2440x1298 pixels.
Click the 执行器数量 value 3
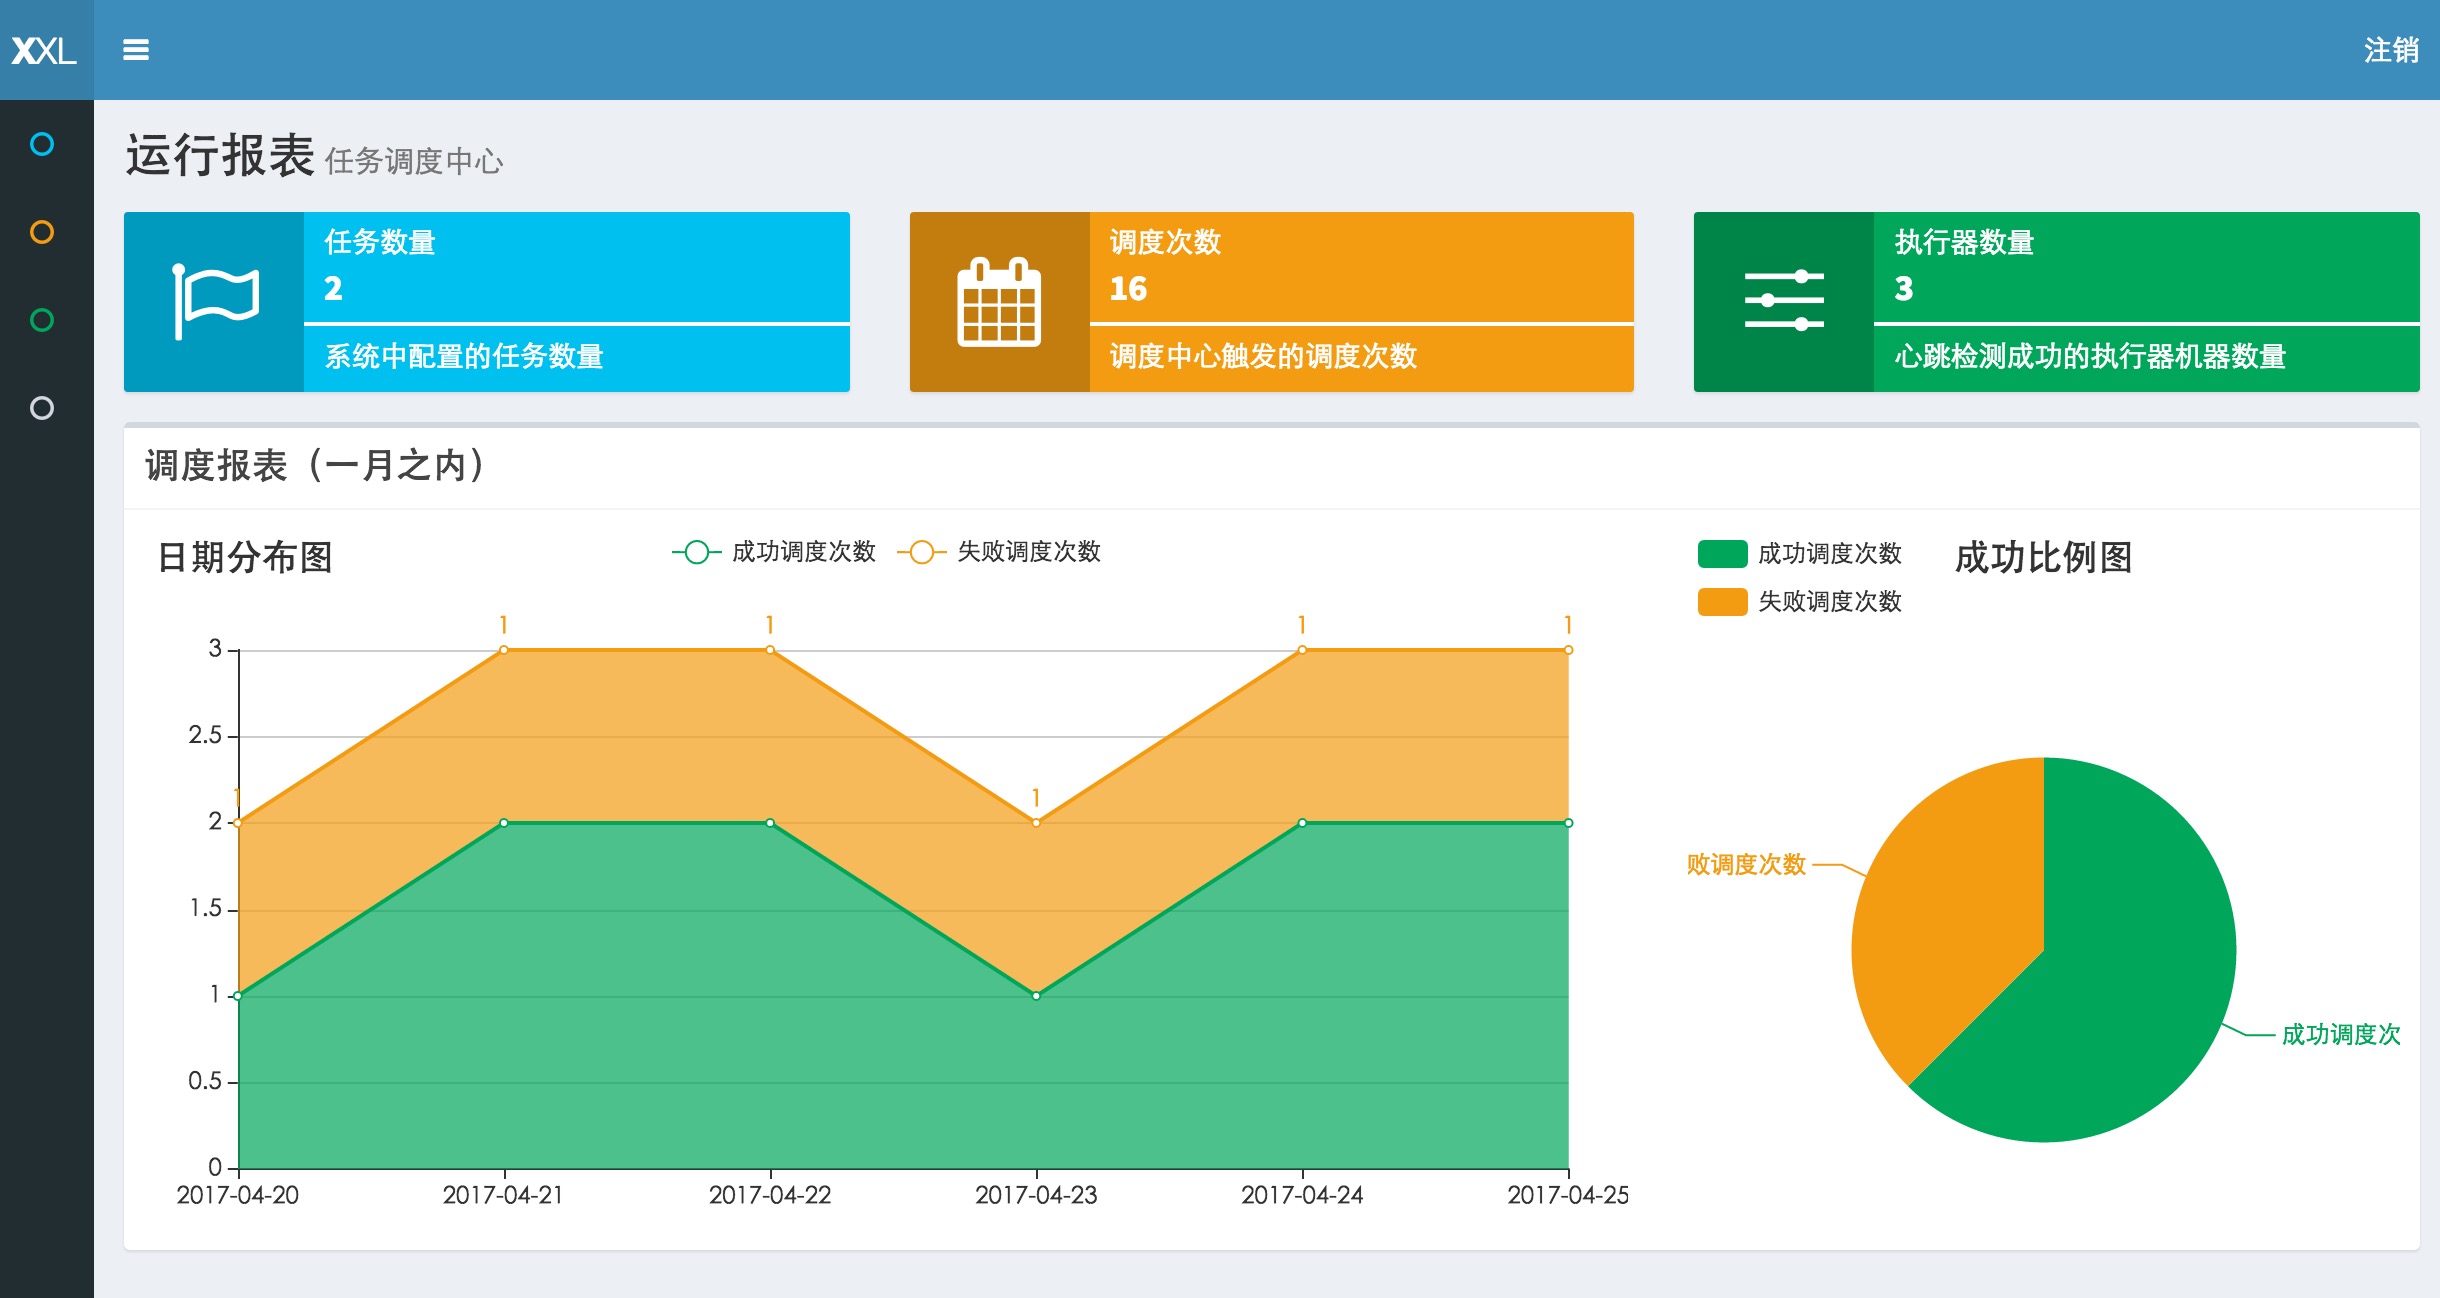point(1904,289)
